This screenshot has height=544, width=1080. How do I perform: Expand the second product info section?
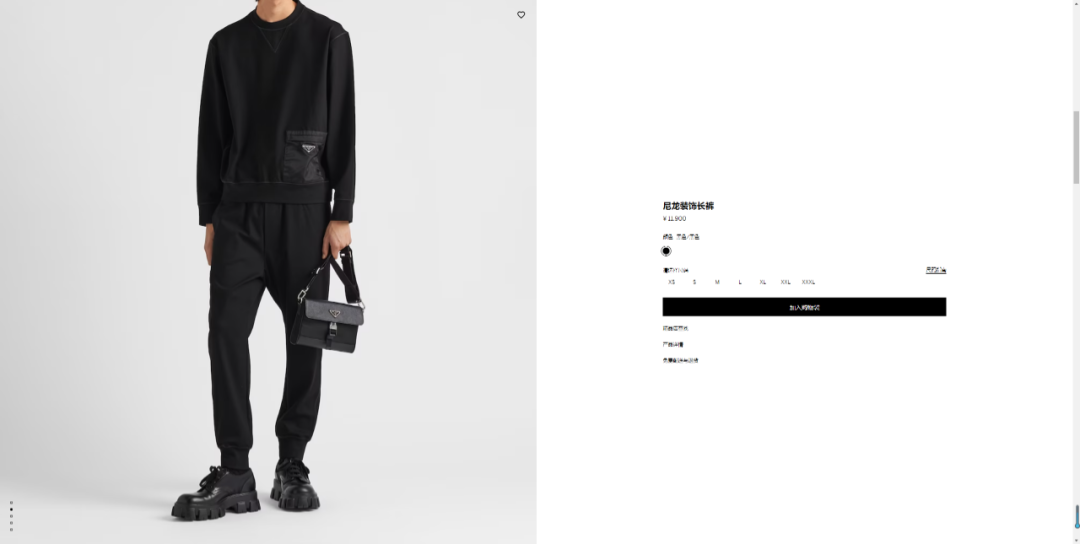pos(673,344)
